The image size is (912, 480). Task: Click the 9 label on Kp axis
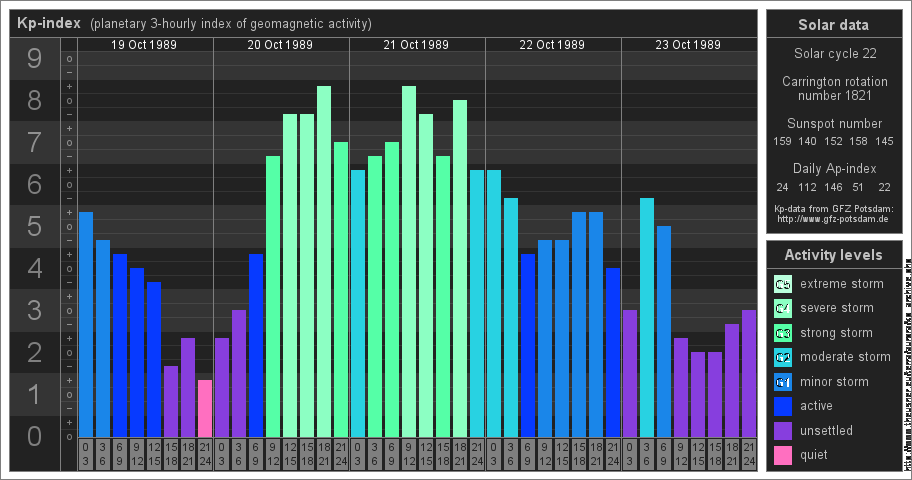point(34,59)
